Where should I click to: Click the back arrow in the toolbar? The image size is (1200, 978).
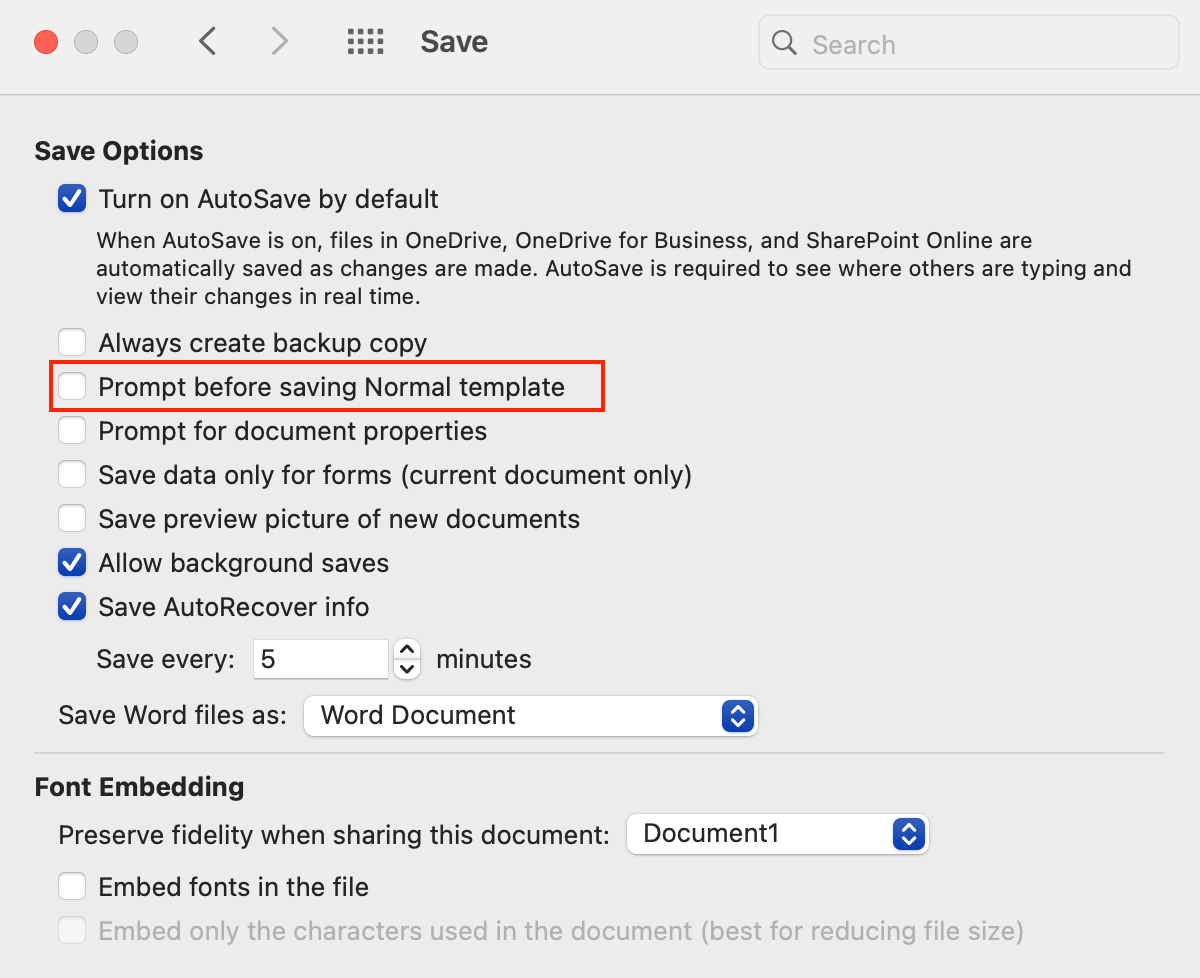coord(207,41)
